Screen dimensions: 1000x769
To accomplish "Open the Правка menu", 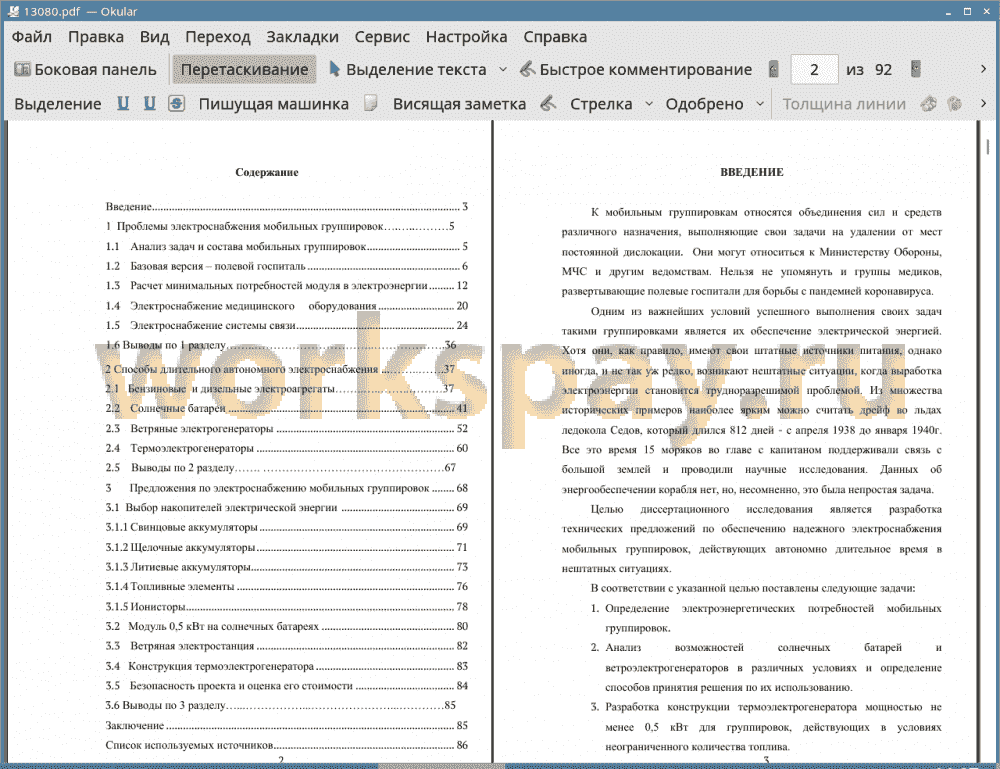I will tap(96, 37).
